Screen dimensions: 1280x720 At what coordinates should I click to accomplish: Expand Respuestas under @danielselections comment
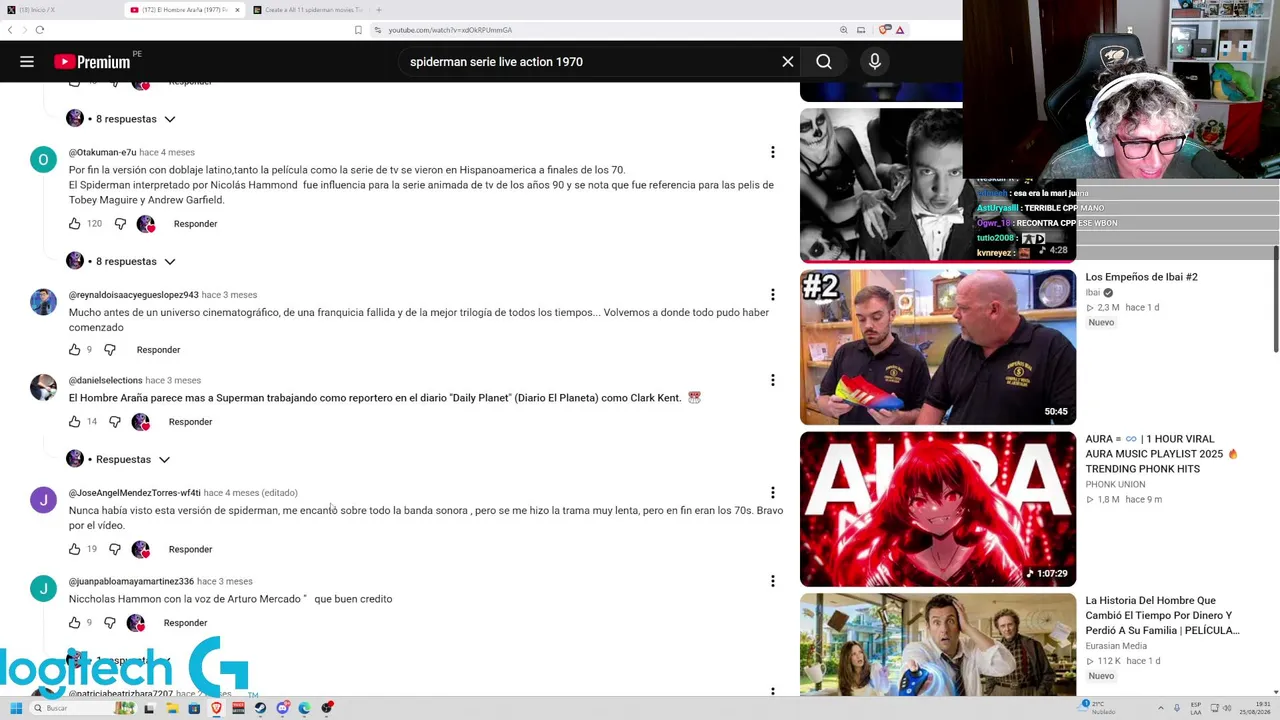[x=119, y=459]
